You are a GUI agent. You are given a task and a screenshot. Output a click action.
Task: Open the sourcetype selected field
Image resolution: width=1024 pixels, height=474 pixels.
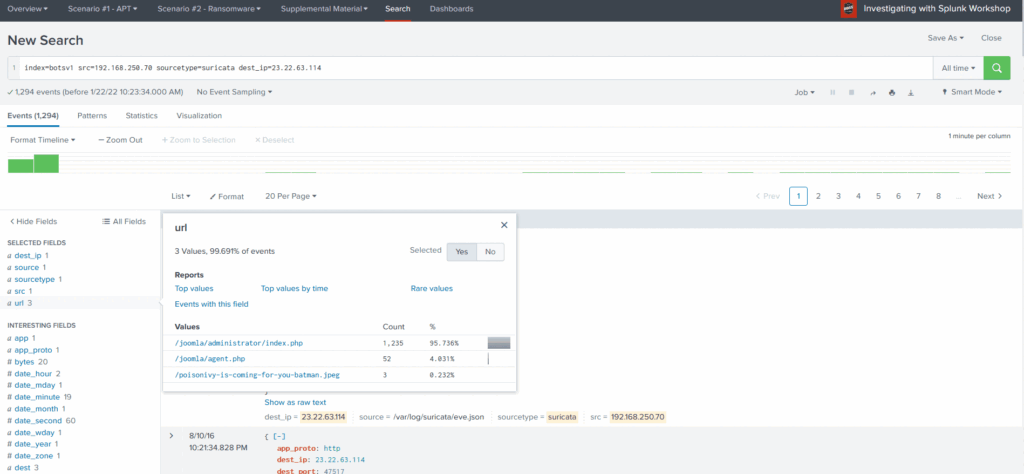coord(35,279)
